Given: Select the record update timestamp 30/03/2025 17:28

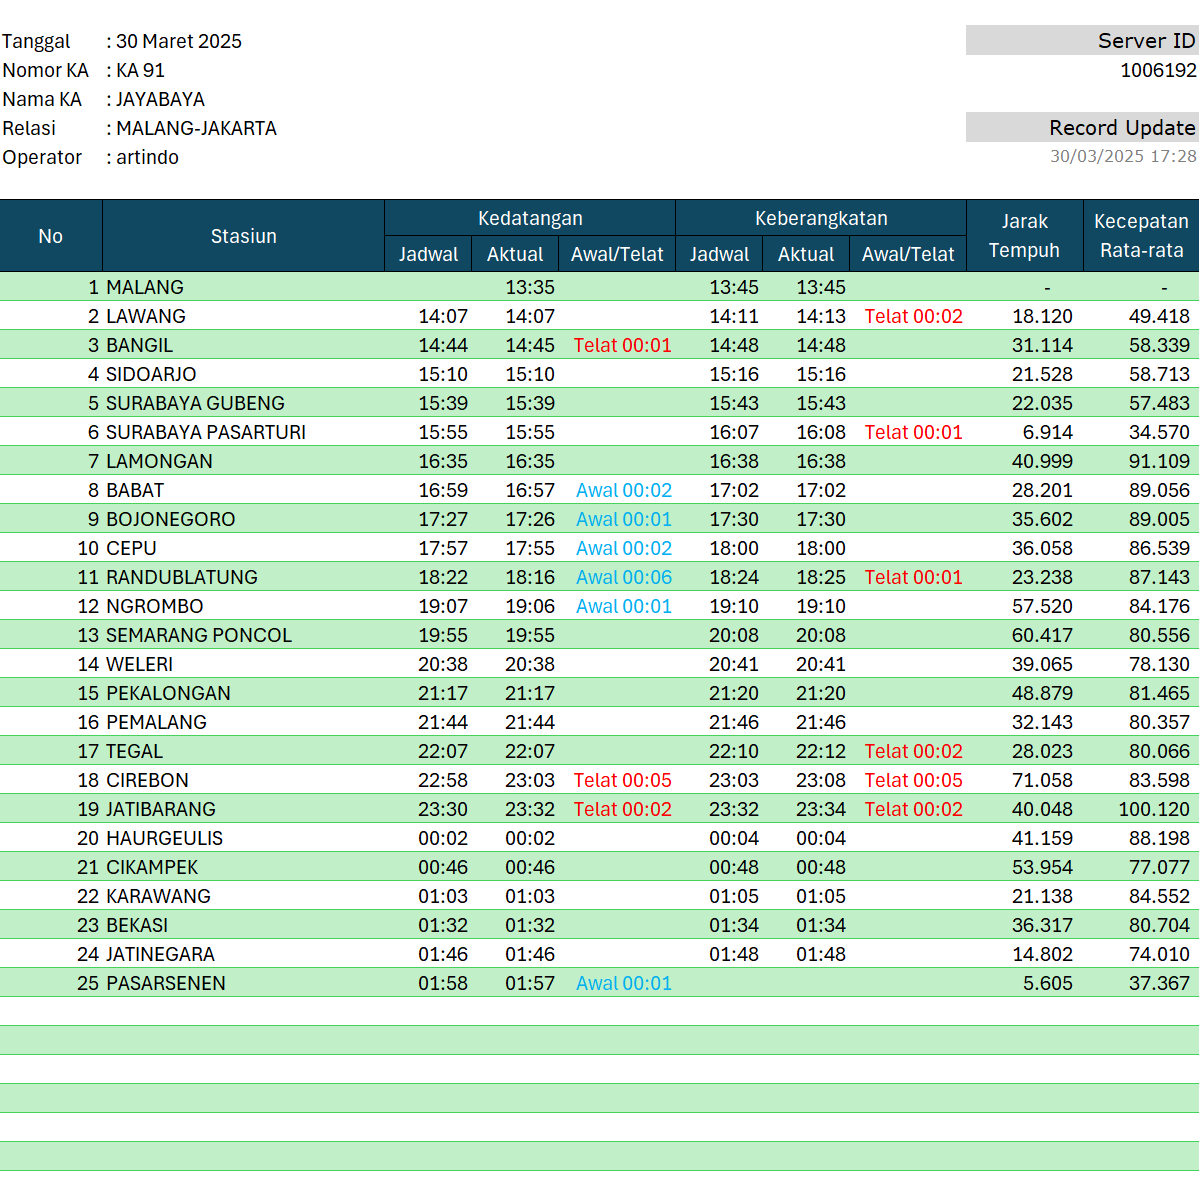Looking at the screenshot, I should tap(1122, 156).
